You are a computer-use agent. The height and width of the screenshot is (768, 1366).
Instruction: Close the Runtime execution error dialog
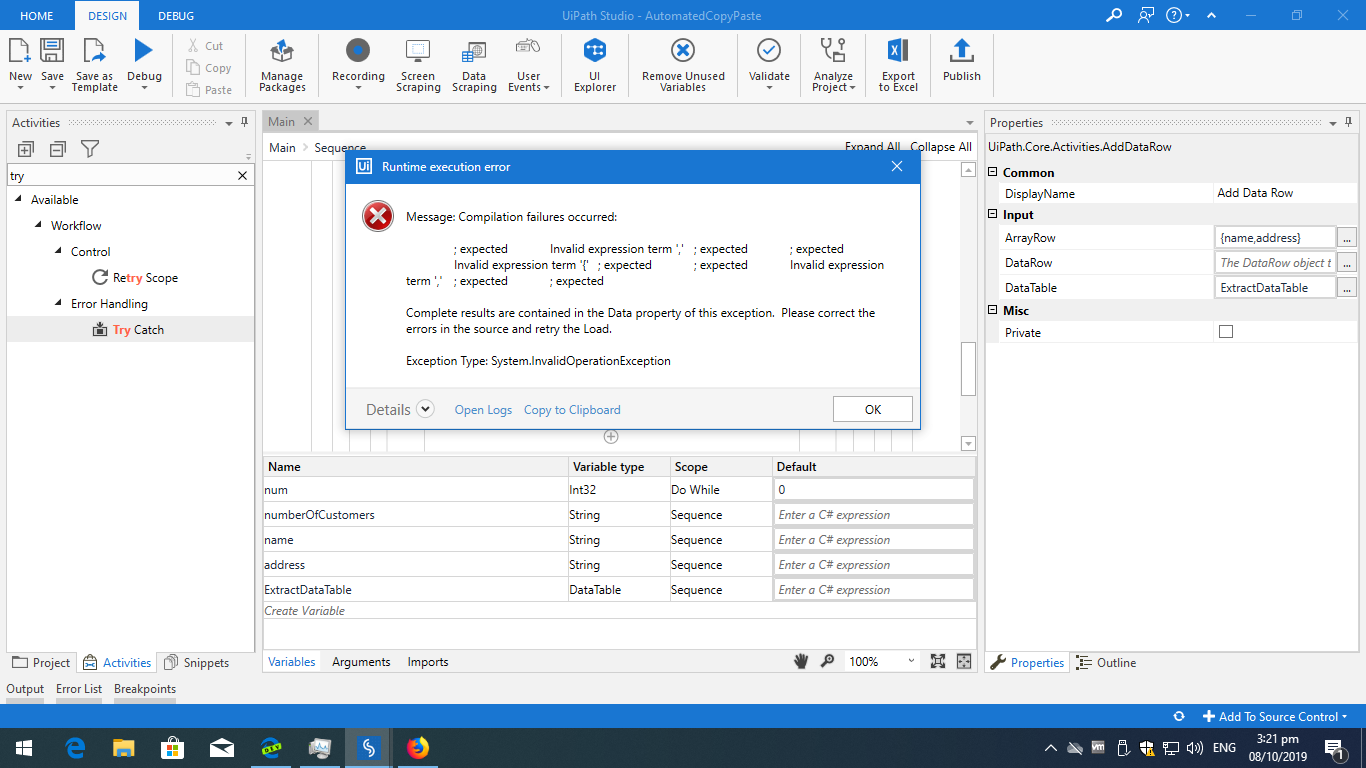tap(897, 167)
